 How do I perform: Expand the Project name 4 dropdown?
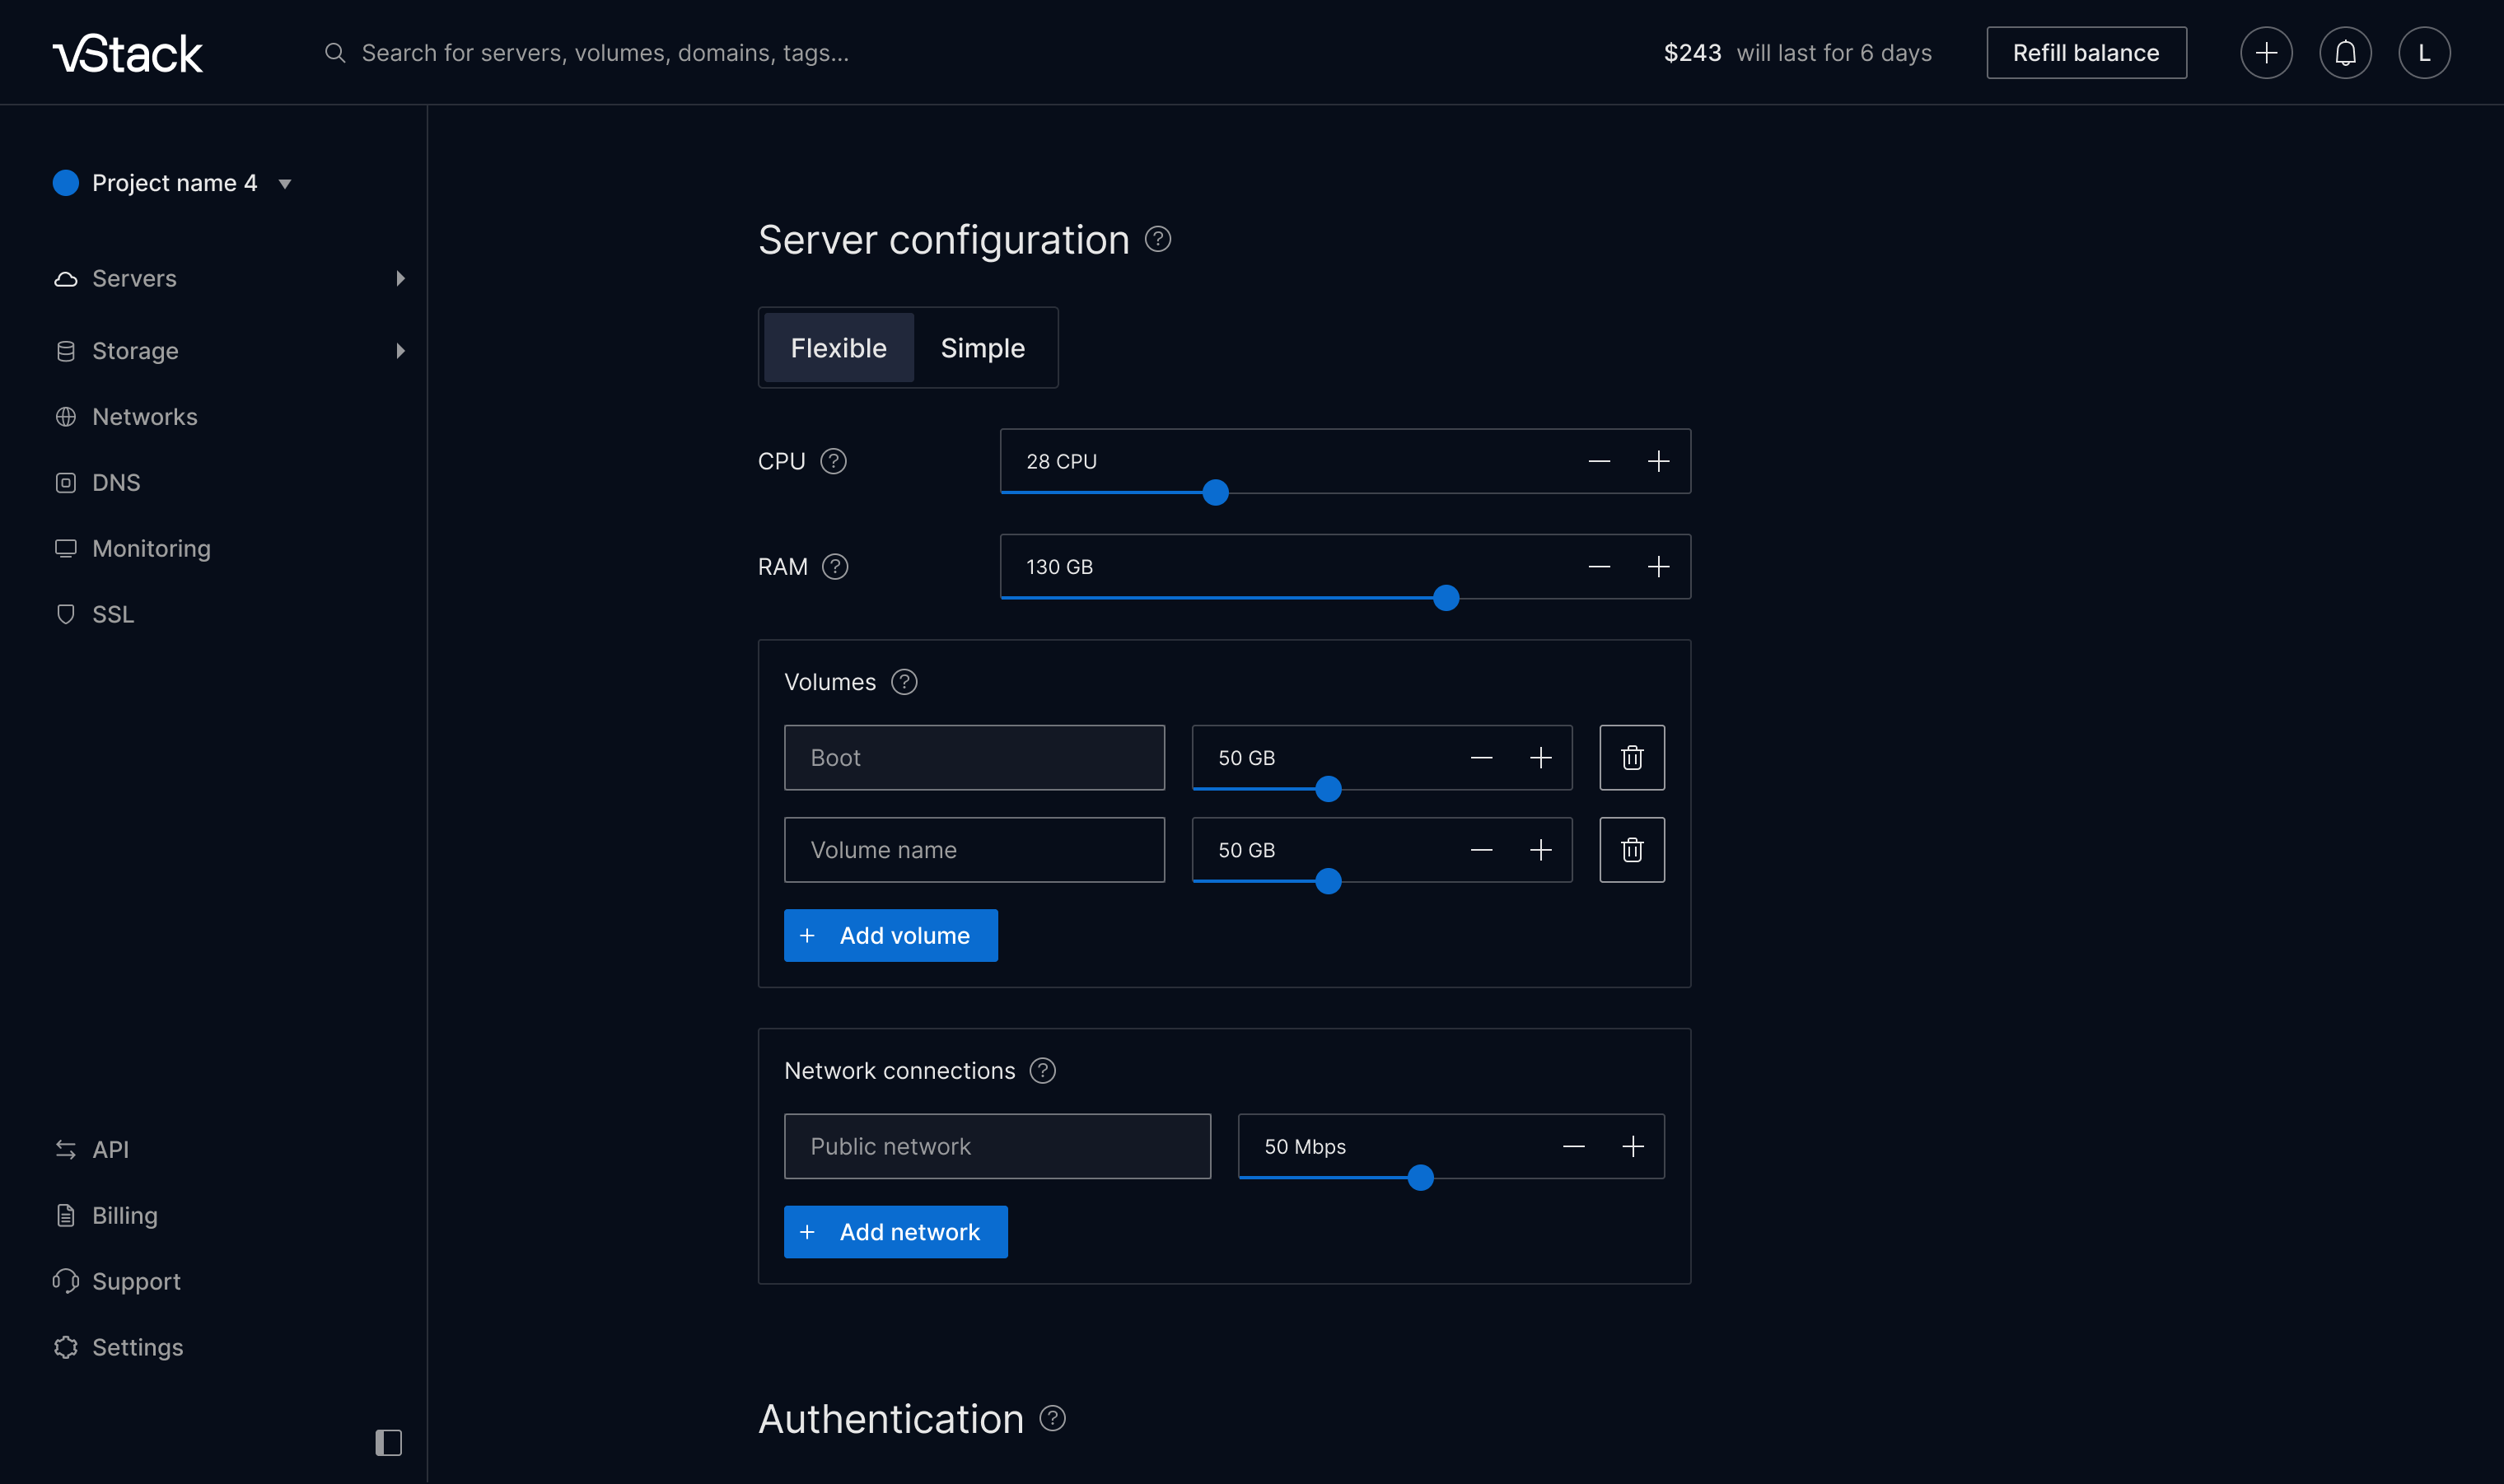[285, 184]
